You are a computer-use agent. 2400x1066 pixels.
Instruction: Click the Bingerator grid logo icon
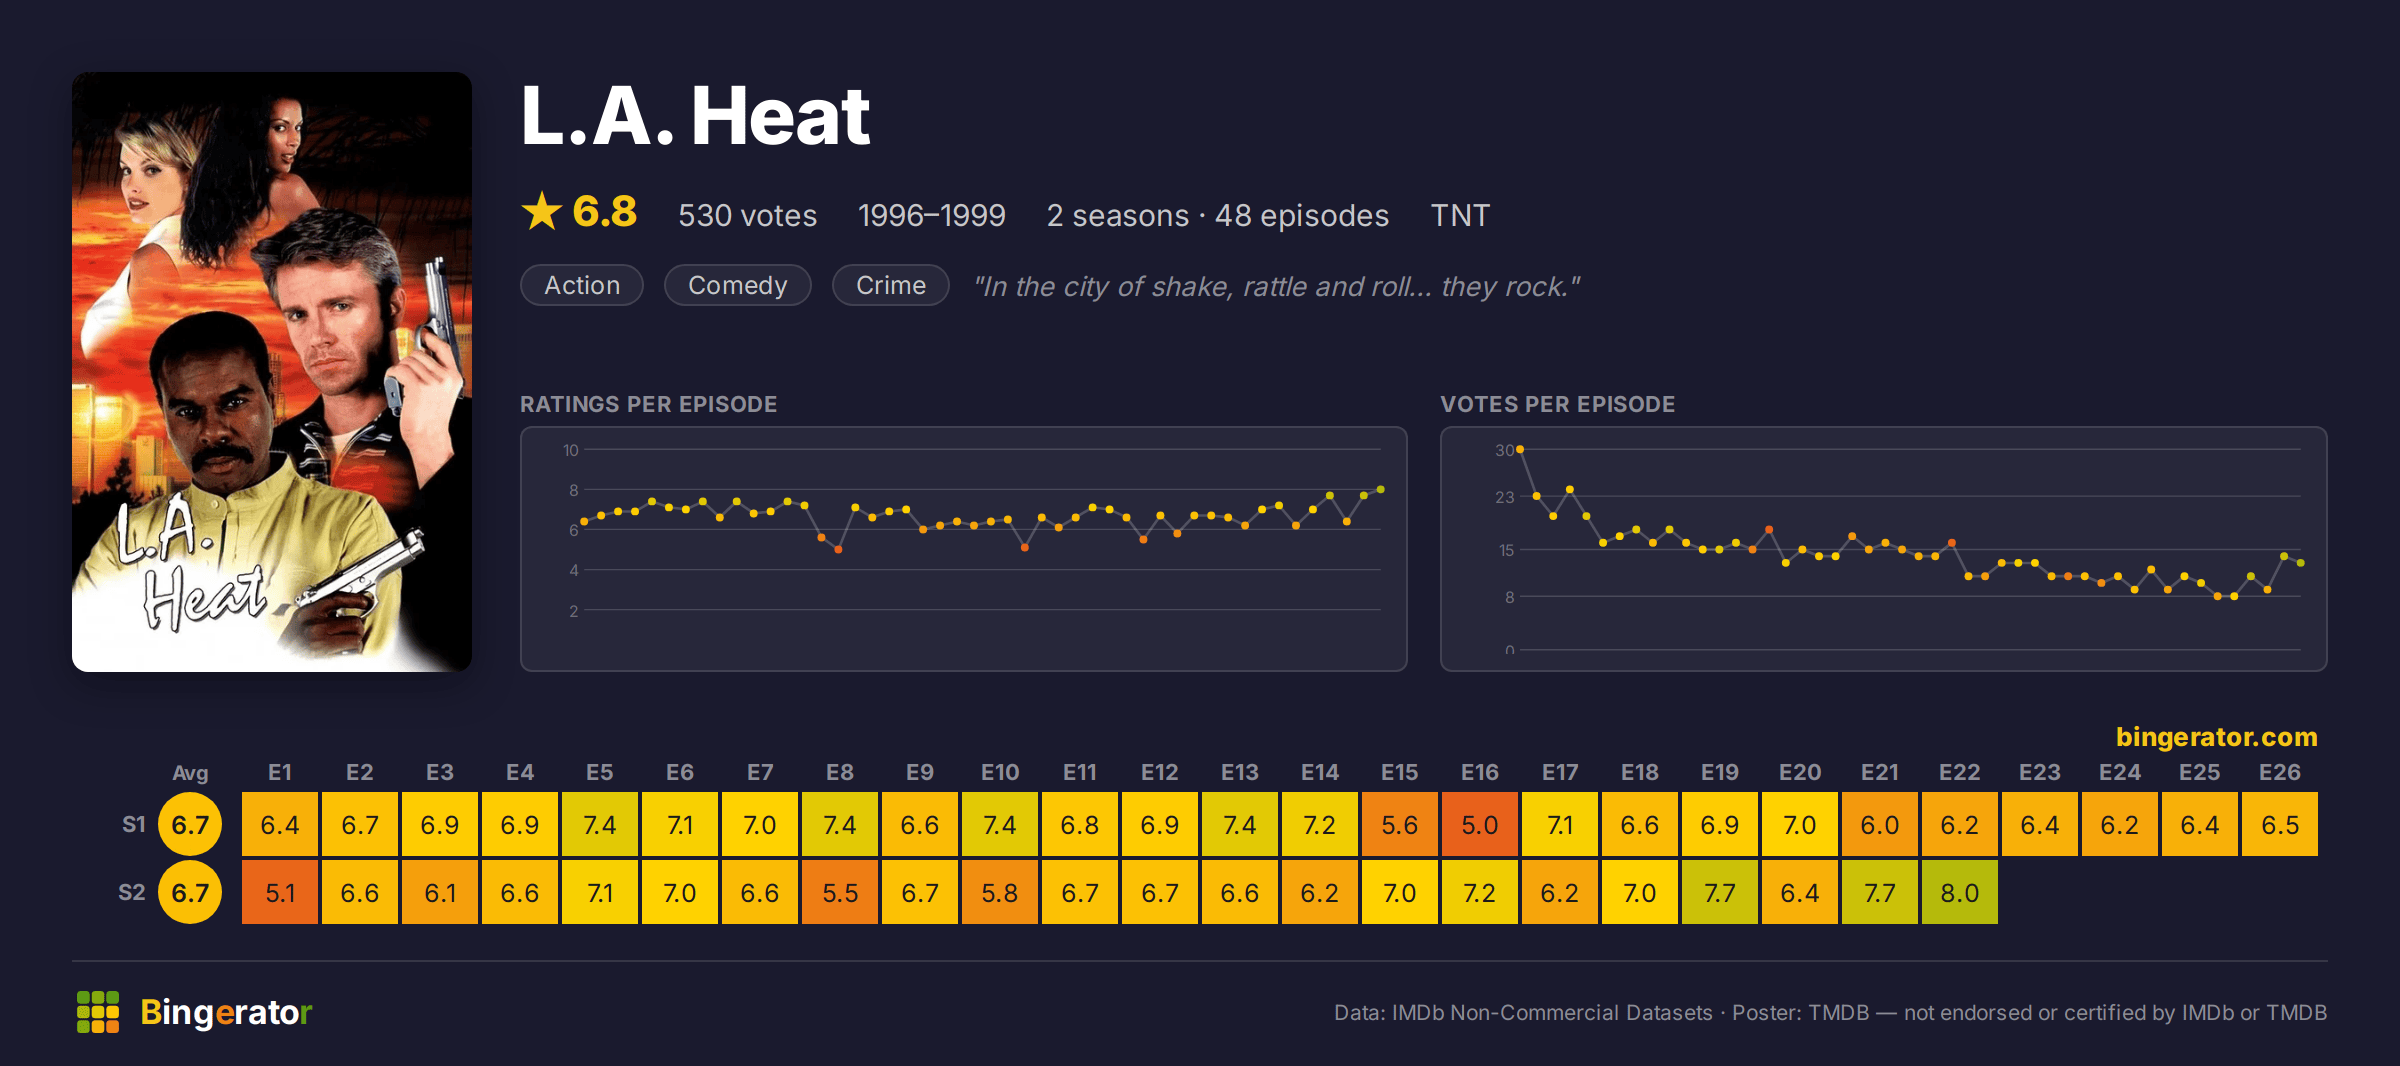98,1012
